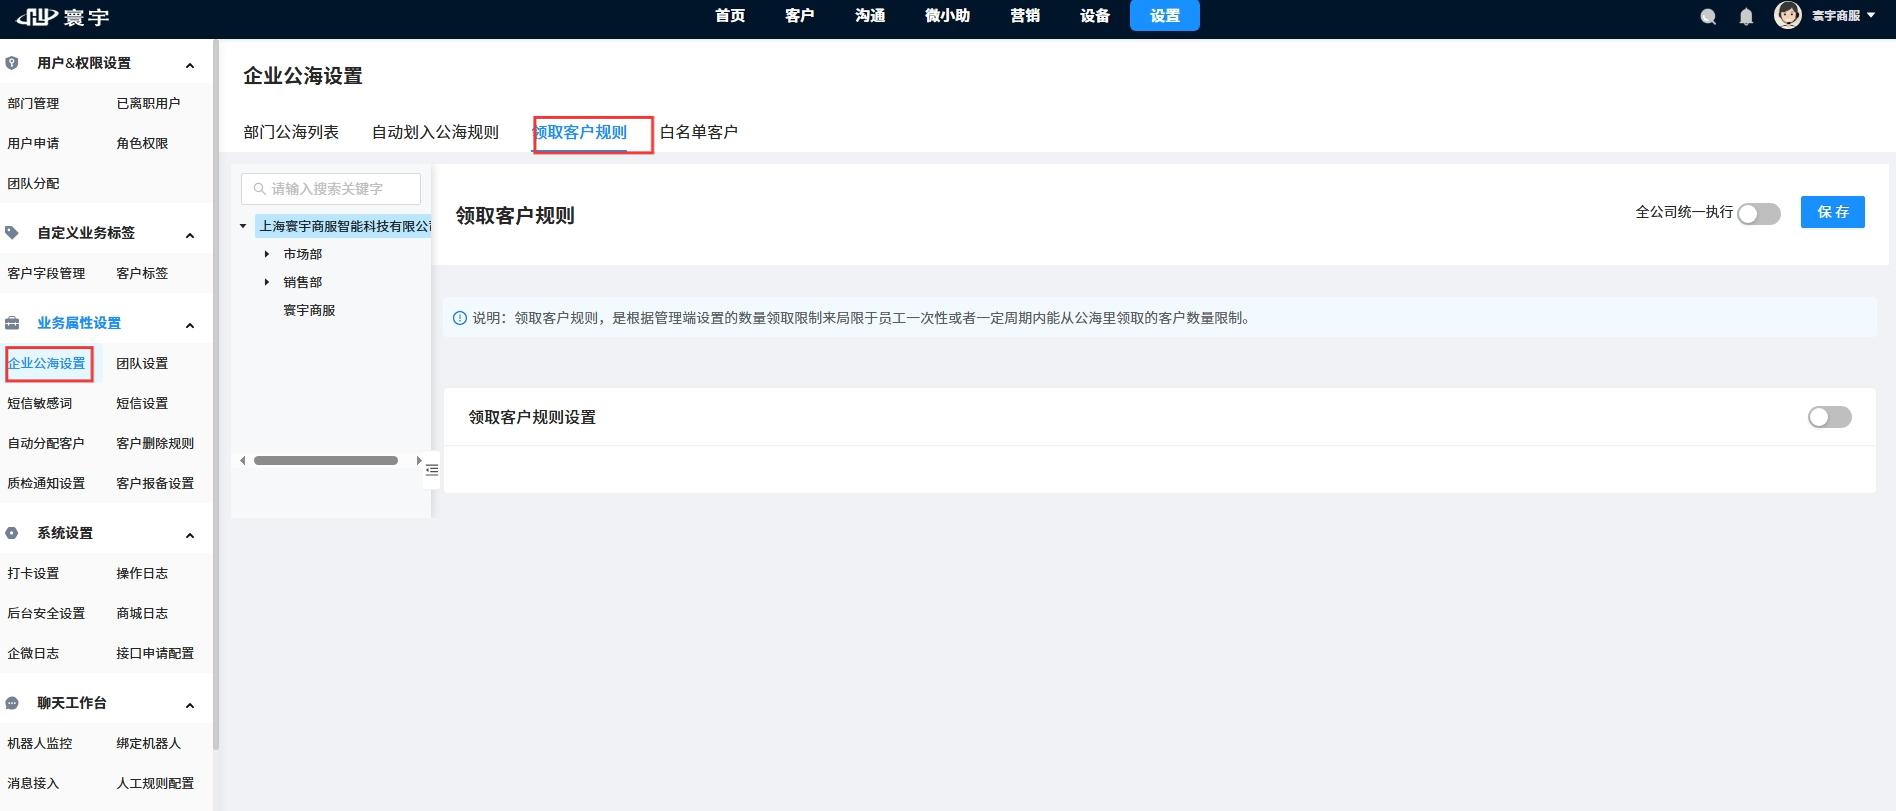Open 客户标签 in sidebar
1896x811 pixels.
coord(142,273)
